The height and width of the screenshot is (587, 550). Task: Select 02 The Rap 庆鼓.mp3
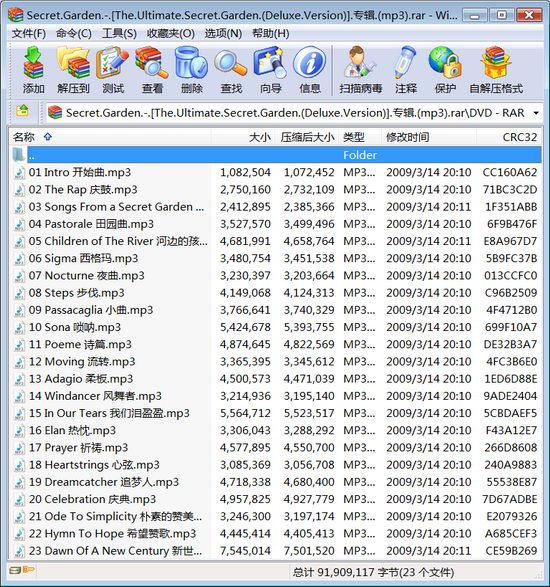pyautogui.click(x=276, y=190)
